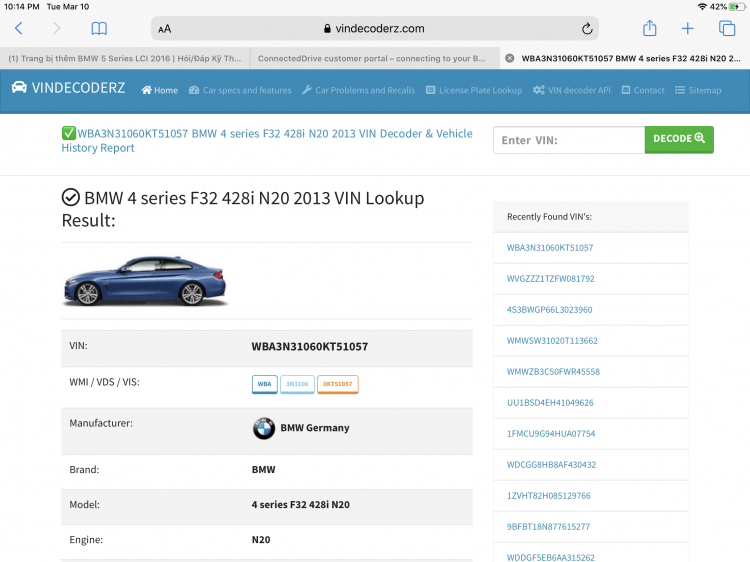This screenshot has height=562, width=750.
Task: Open the Sitemap link
Action: pos(698,90)
